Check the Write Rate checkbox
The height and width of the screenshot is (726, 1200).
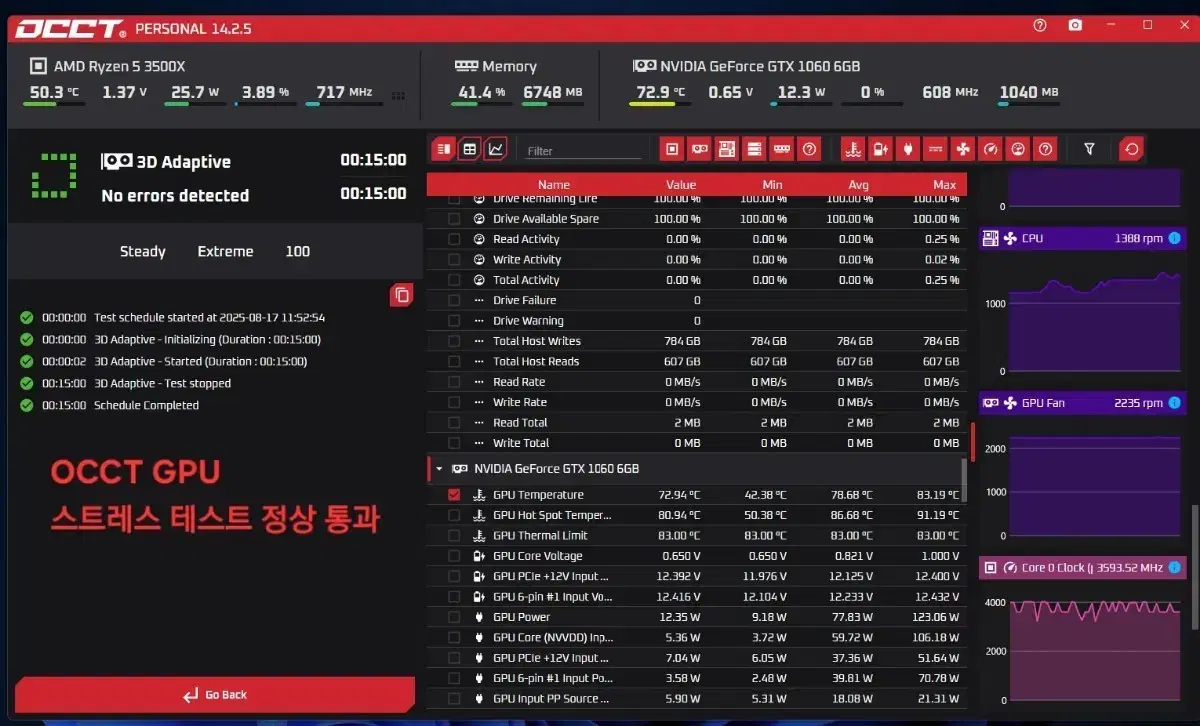(454, 402)
